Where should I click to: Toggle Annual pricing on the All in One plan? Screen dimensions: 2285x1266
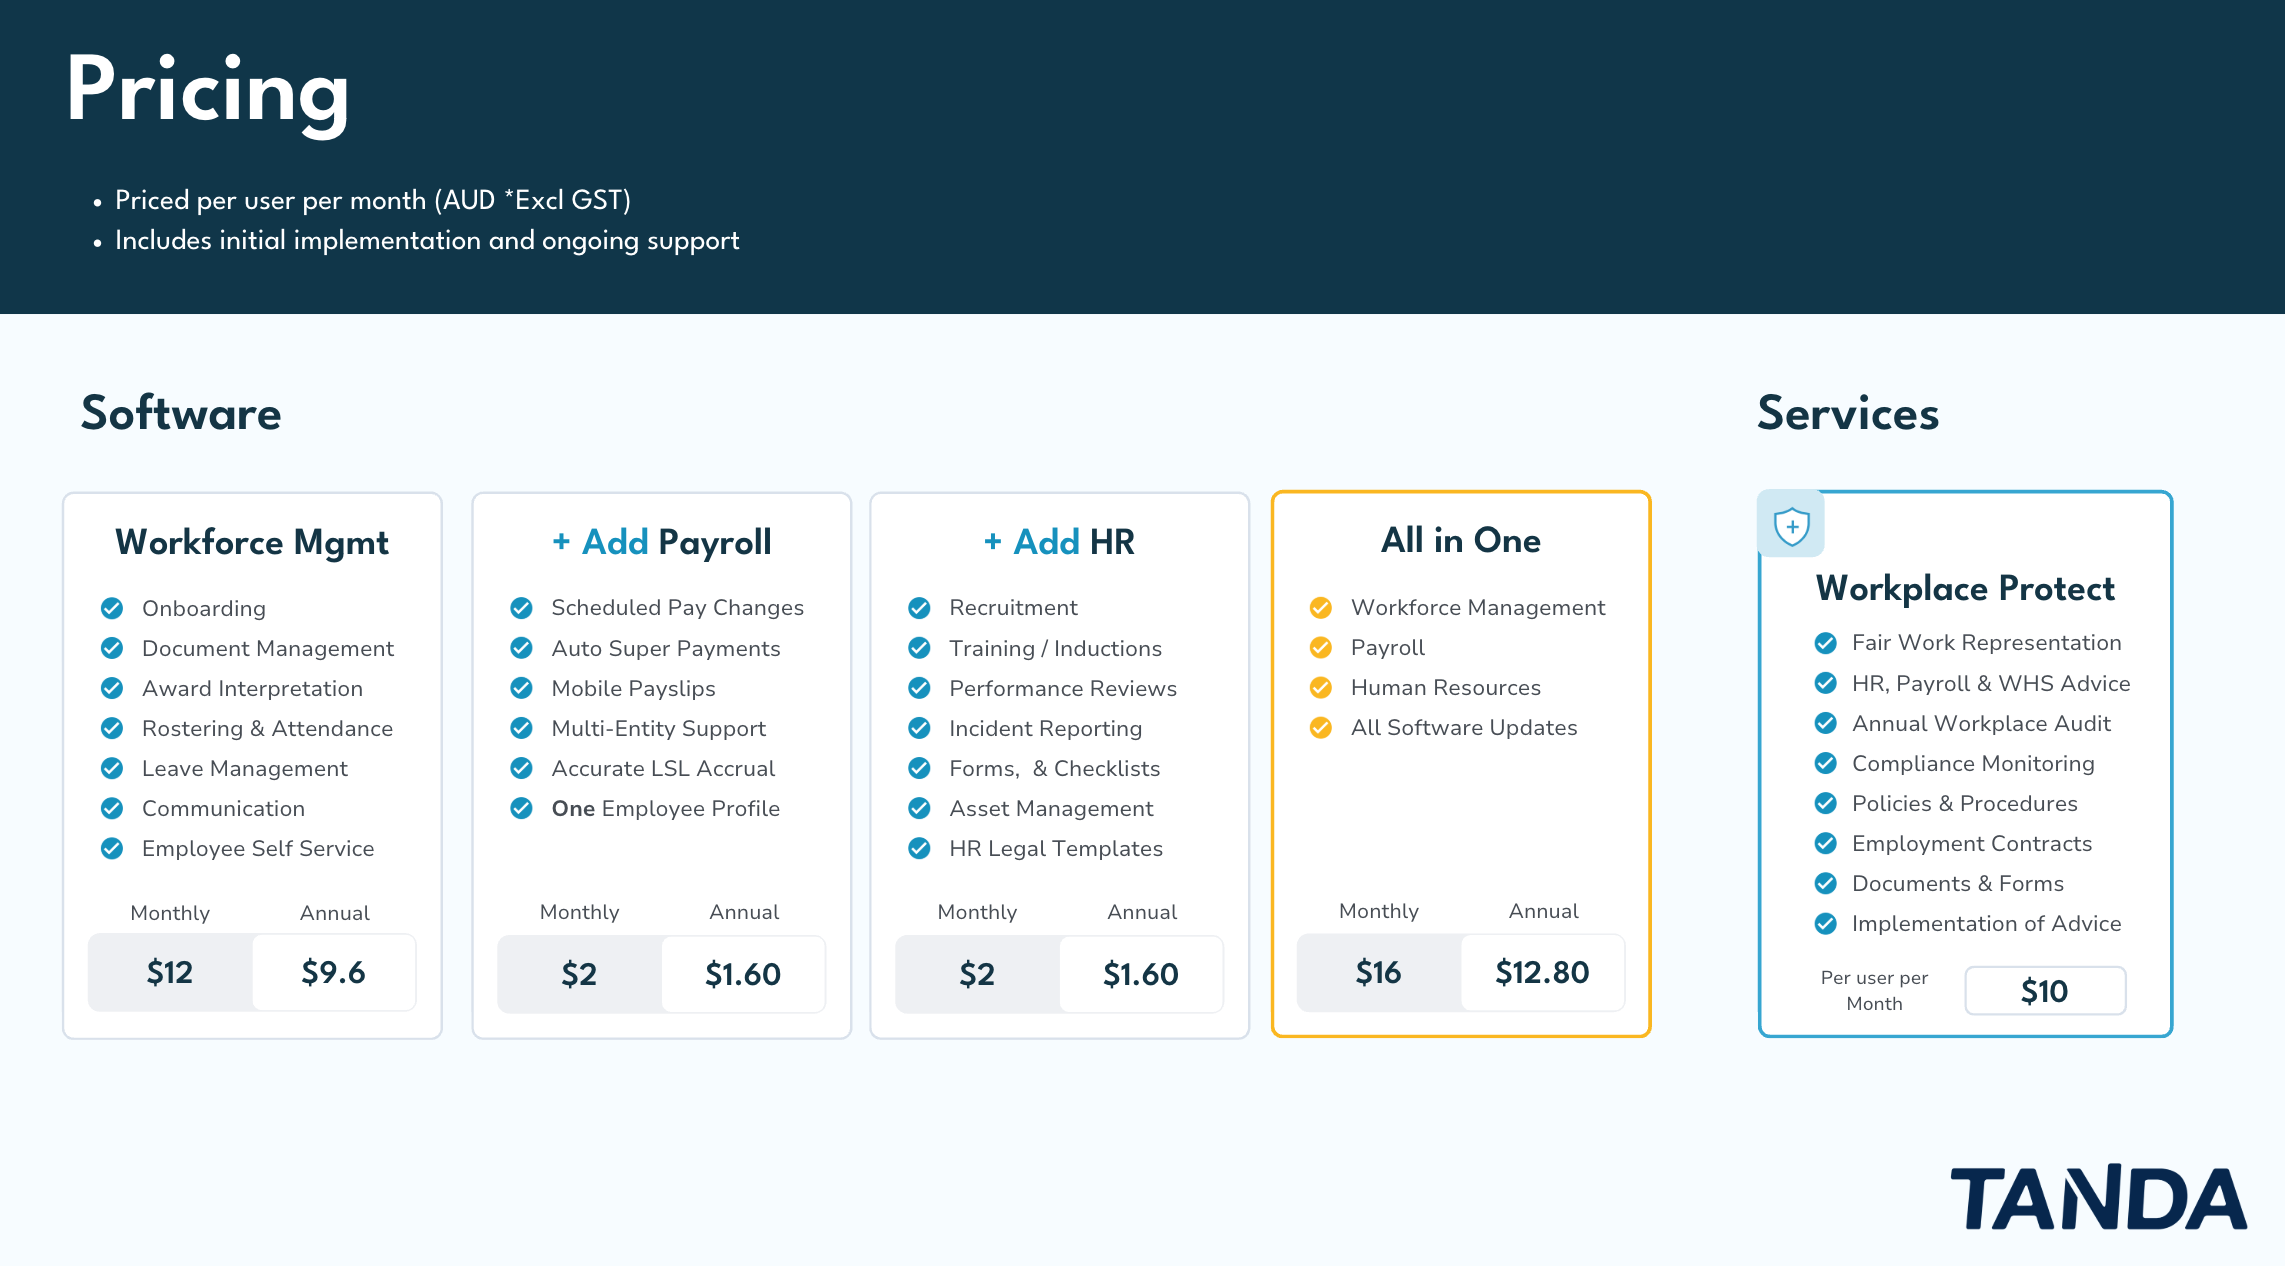click(1541, 971)
